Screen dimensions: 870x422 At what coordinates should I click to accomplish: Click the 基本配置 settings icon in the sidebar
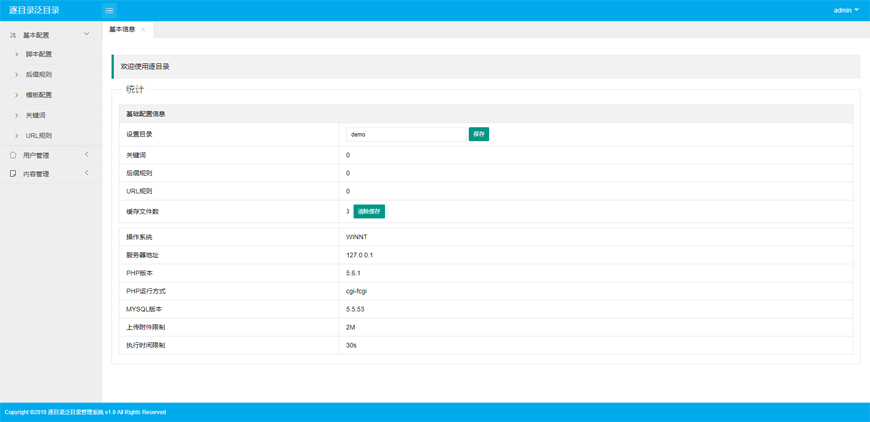tap(13, 35)
